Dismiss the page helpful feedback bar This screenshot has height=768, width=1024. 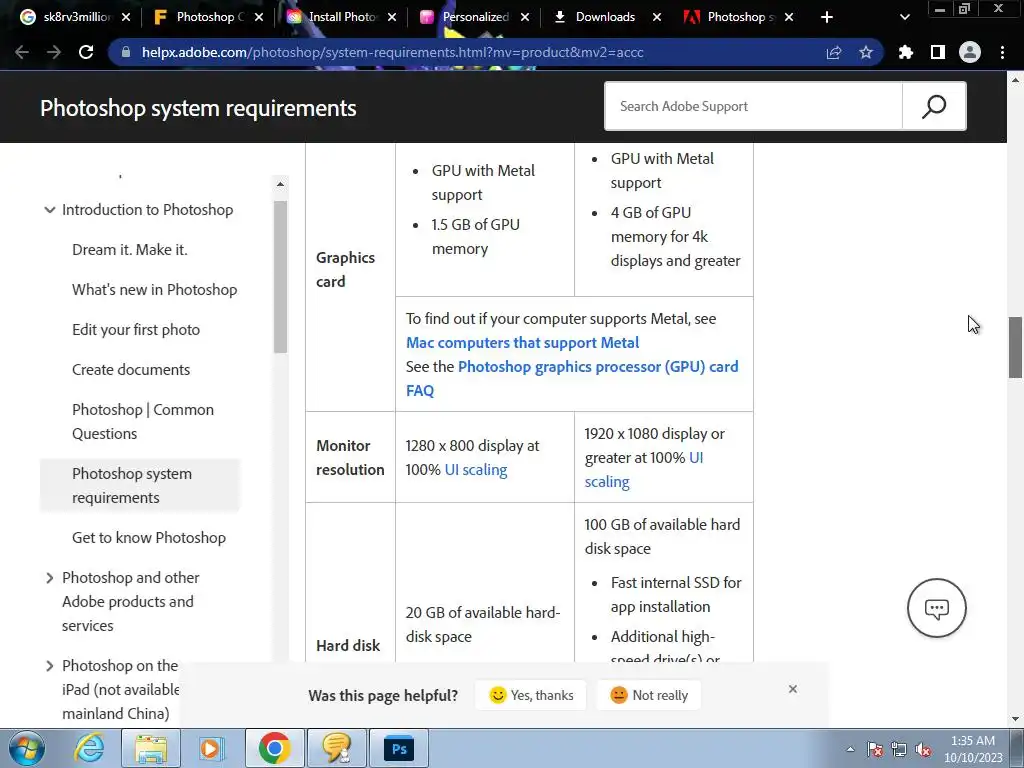[793, 689]
